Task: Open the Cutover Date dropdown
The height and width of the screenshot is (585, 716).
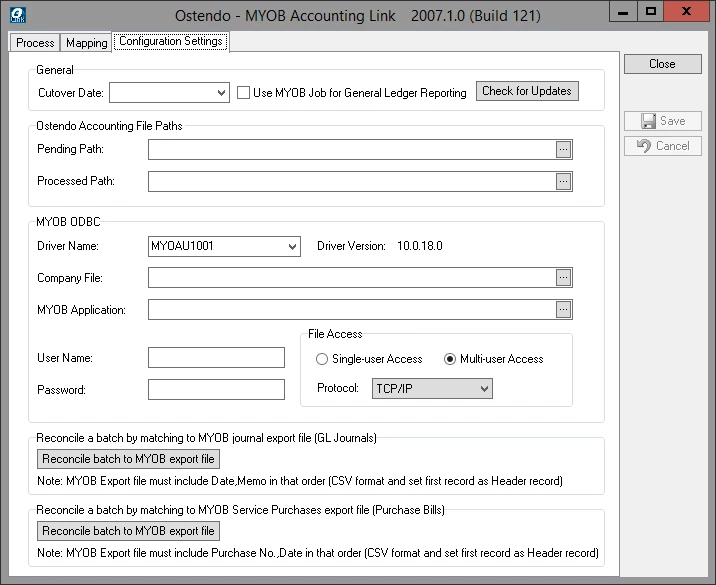Action: click(x=221, y=93)
